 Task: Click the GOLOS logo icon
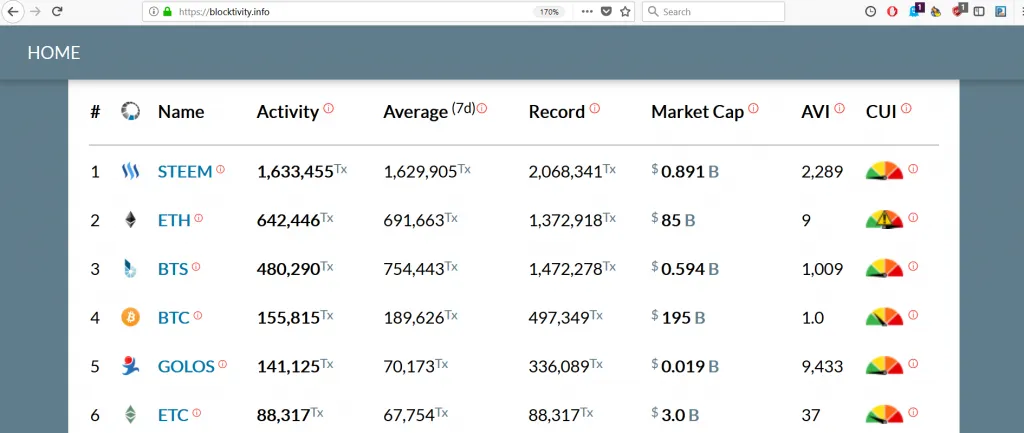[x=131, y=366]
